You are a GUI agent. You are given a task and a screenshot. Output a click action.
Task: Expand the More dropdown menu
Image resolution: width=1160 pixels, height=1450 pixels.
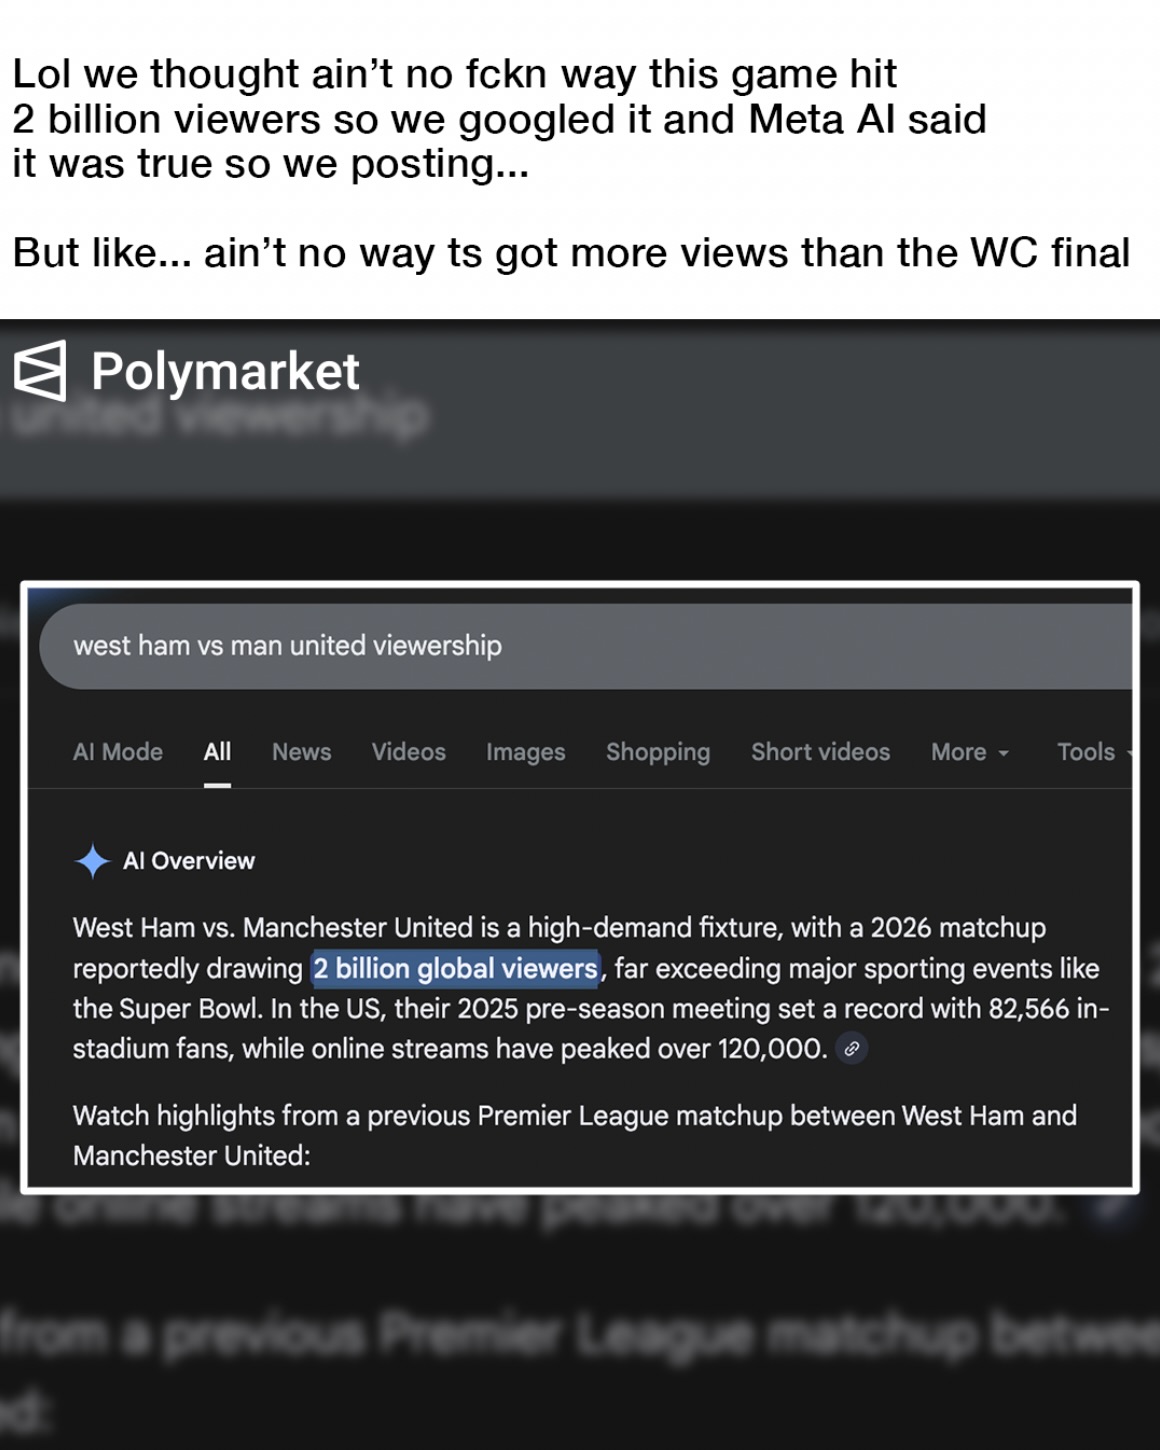click(x=969, y=752)
